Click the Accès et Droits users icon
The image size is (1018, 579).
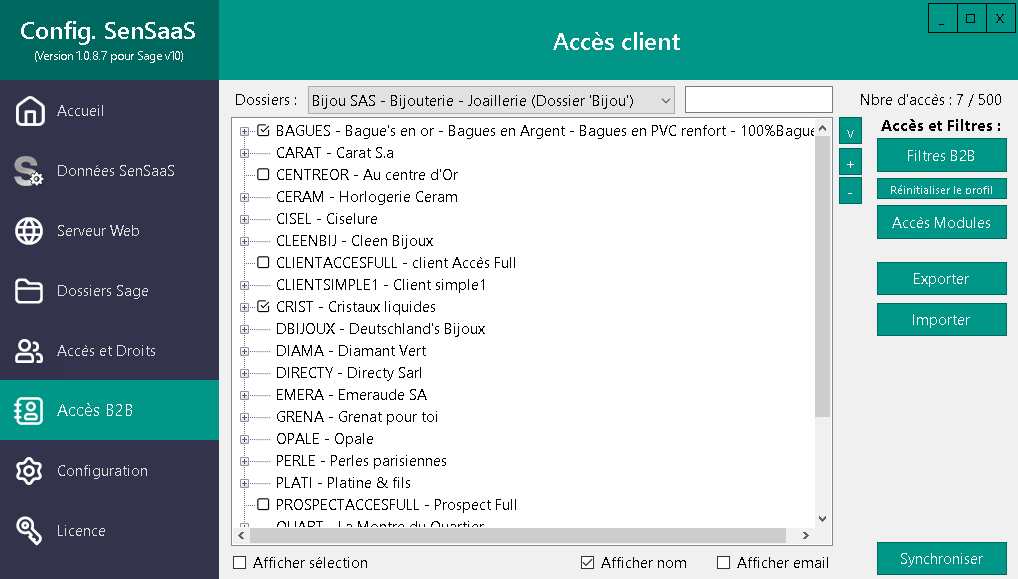coord(29,351)
